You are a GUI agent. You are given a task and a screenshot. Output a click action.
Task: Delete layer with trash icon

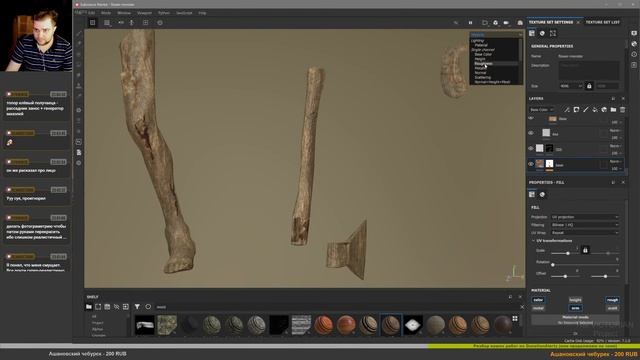click(x=622, y=109)
